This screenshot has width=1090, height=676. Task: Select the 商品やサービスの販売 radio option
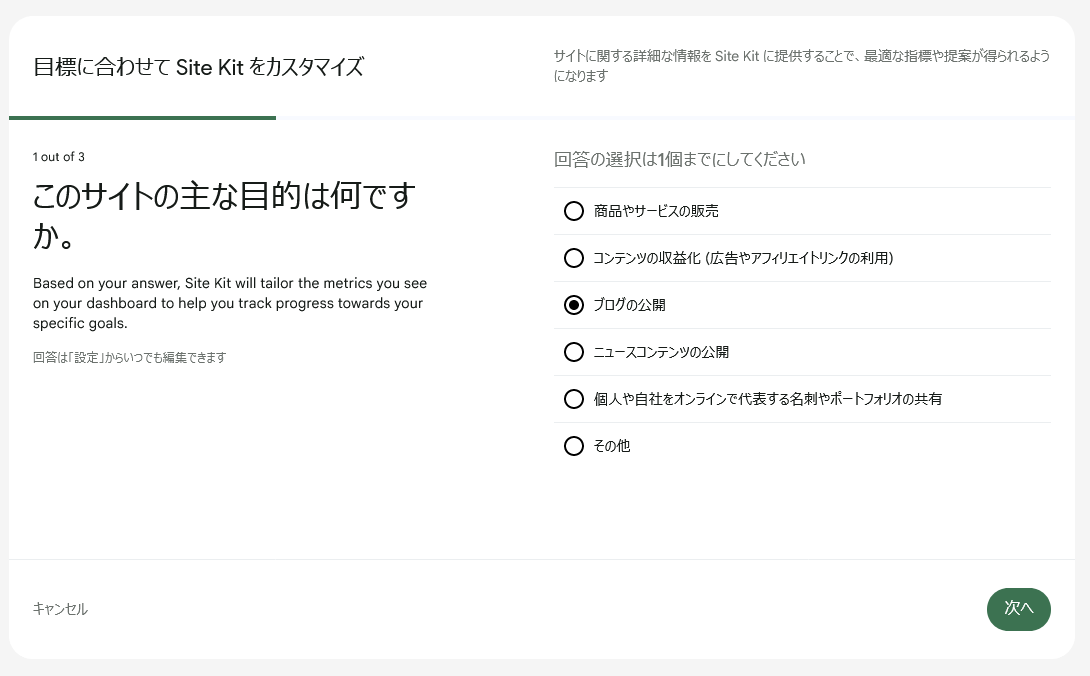[574, 211]
